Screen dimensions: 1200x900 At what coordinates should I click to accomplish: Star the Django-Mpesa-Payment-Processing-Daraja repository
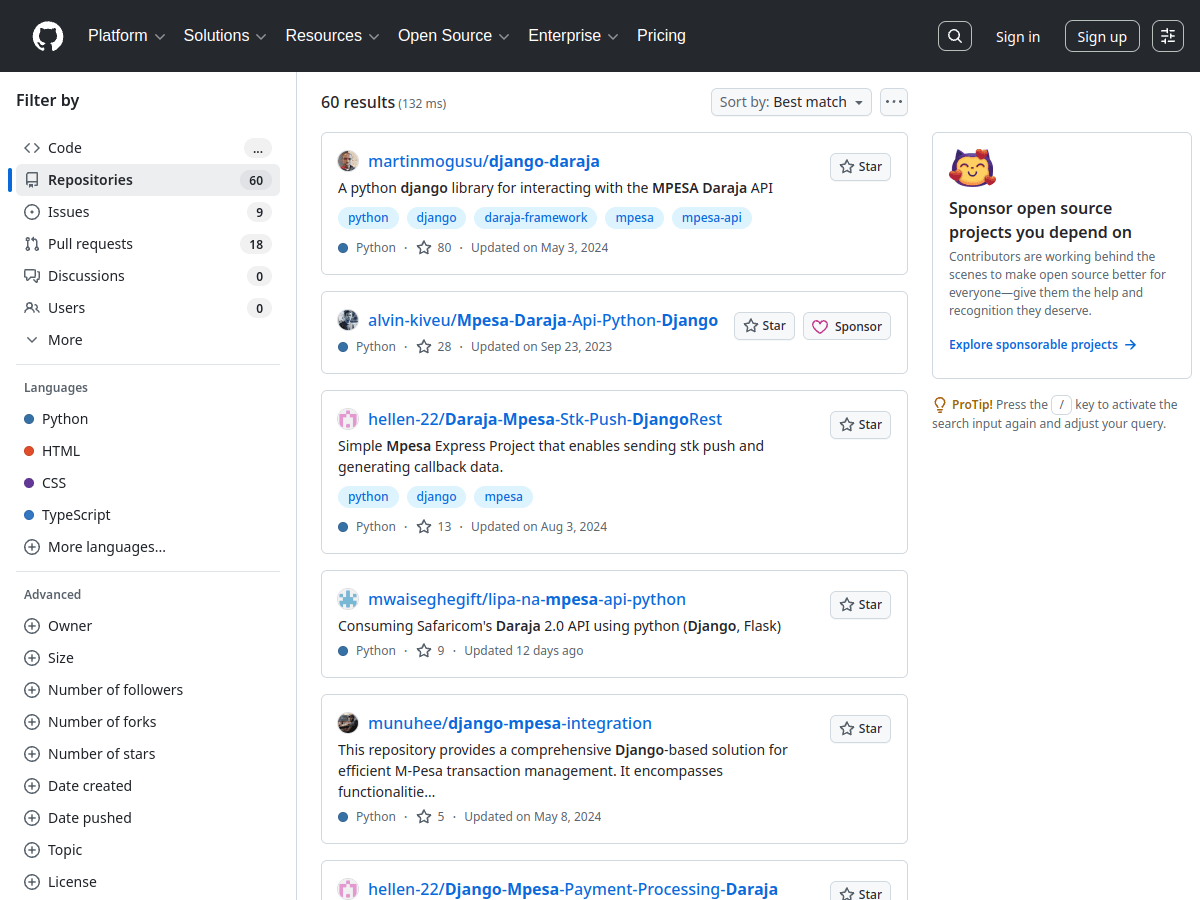(860, 890)
